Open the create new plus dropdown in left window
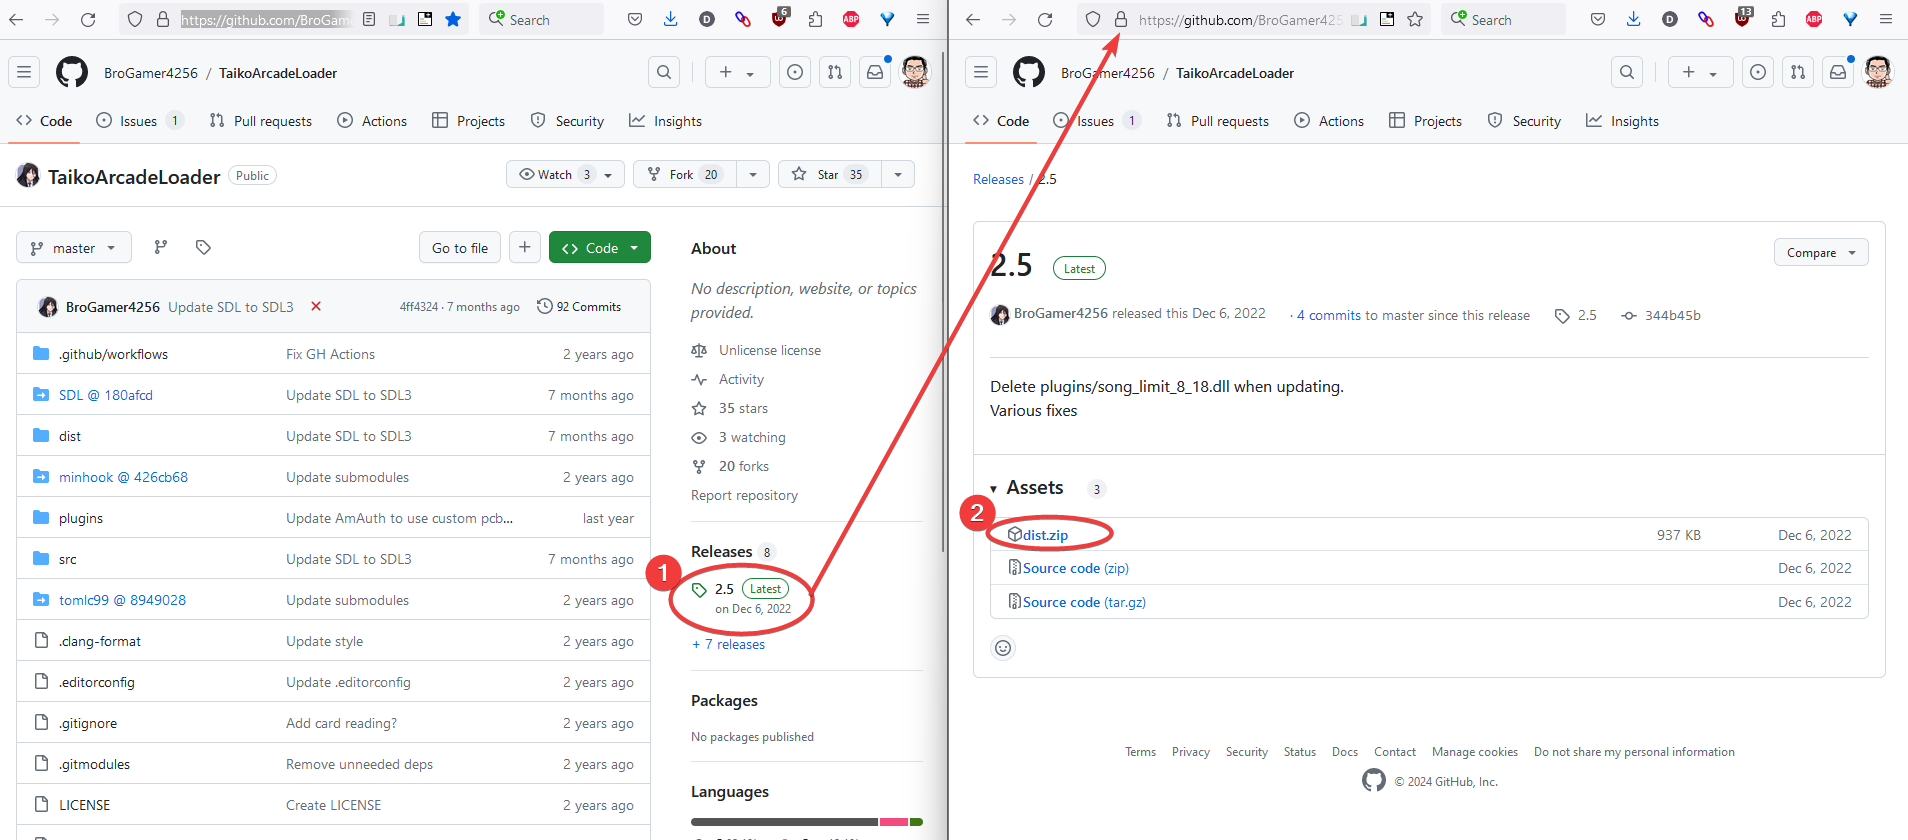The image size is (1908, 840). click(737, 72)
